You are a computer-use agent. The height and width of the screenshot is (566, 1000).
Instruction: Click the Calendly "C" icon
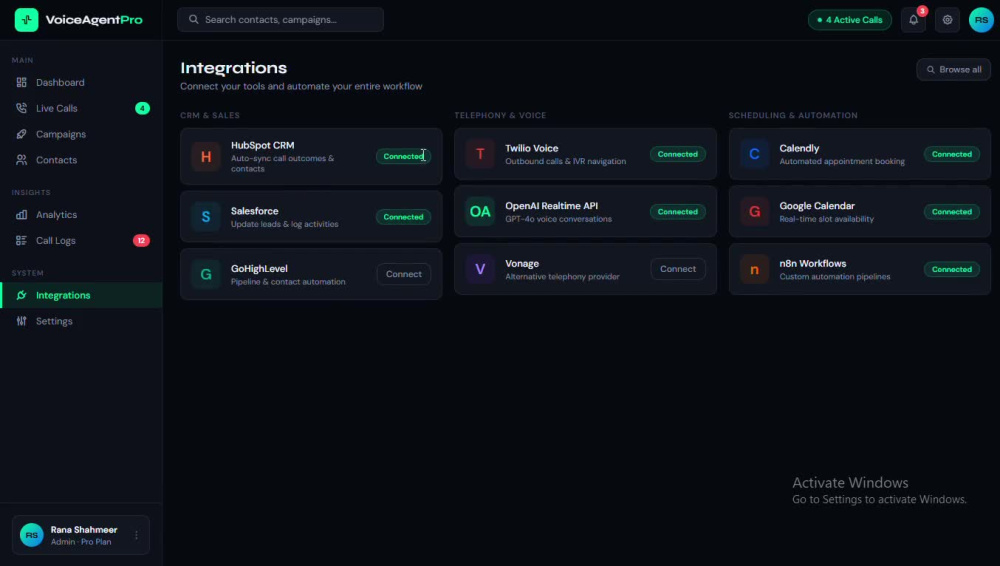point(754,154)
